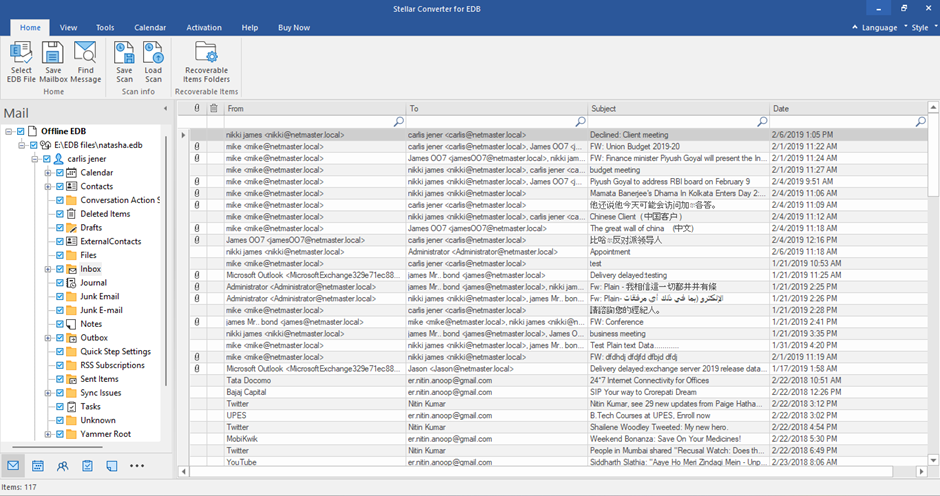Click search icon in From filter

[399, 122]
